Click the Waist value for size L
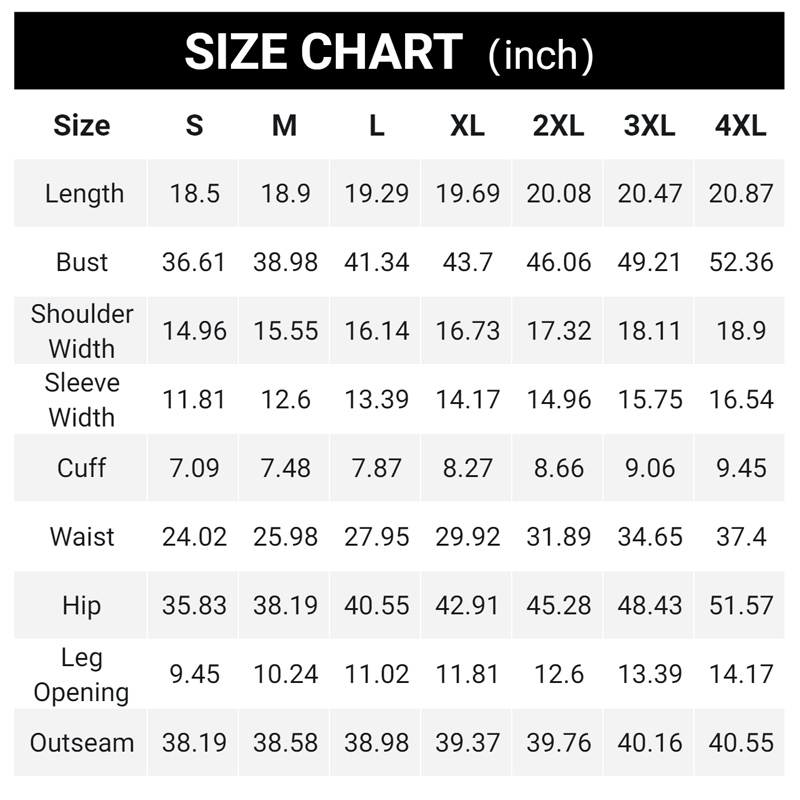The width and height of the screenshot is (800, 800). tap(377, 537)
